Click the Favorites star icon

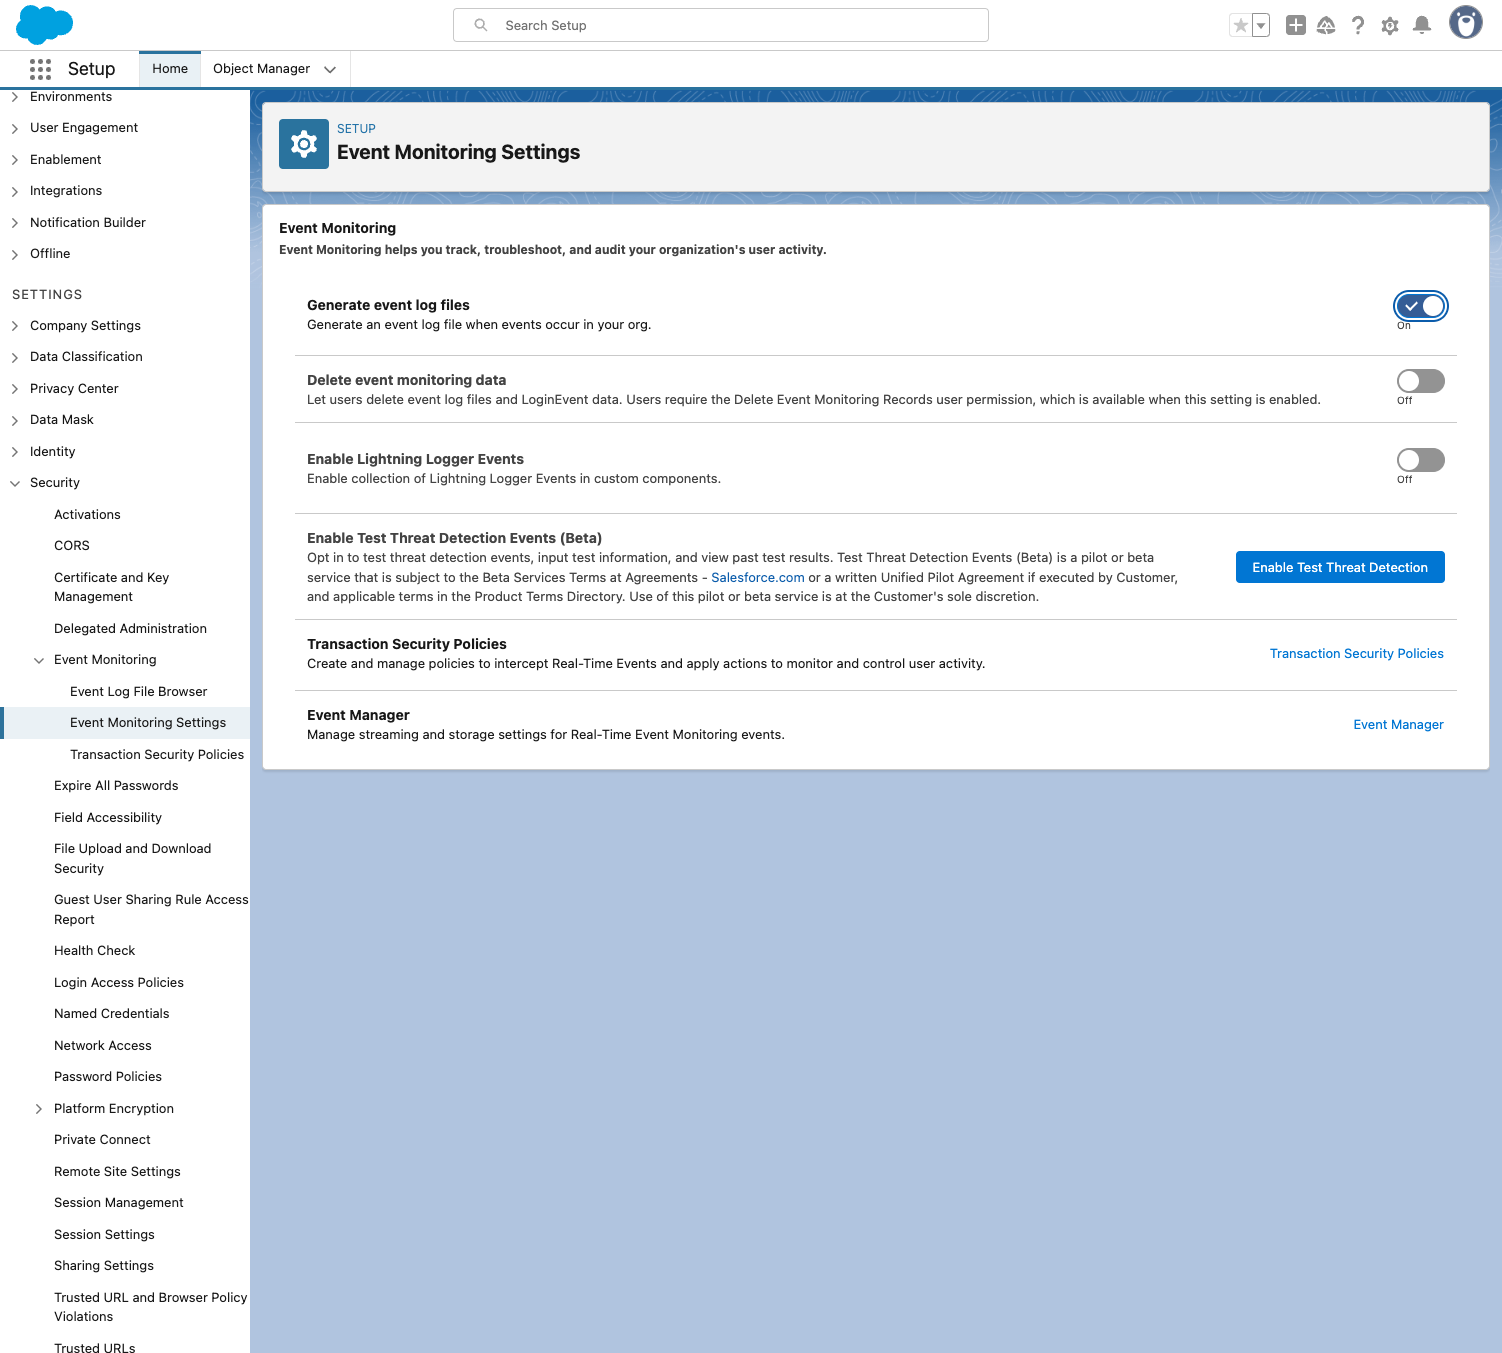pos(1240,26)
